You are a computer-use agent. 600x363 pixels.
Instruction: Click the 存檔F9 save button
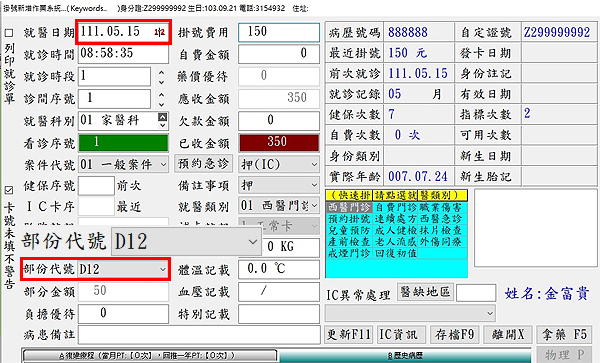[x=454, y=335]
